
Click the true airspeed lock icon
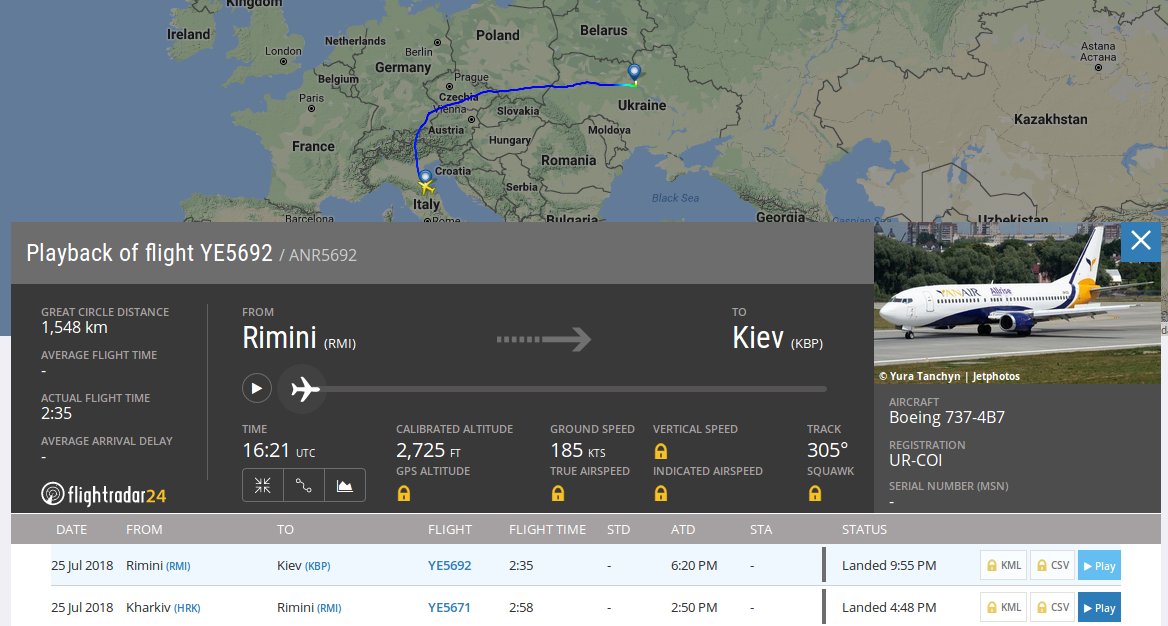[x=558, y=493]
